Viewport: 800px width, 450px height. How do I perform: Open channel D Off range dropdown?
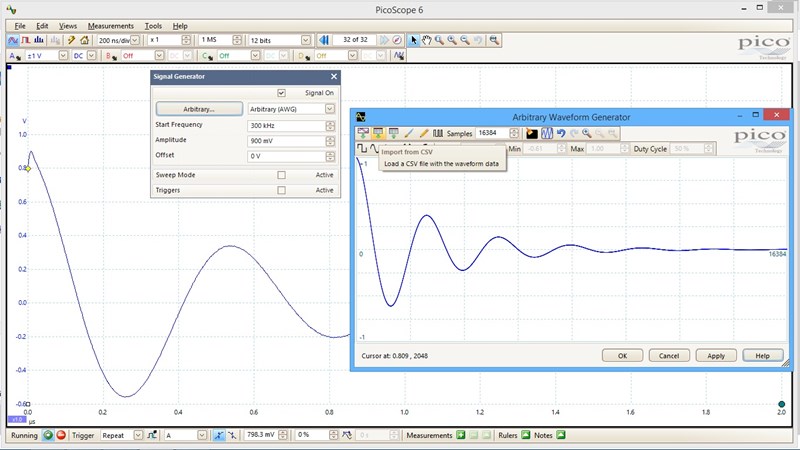pos(352,55)
